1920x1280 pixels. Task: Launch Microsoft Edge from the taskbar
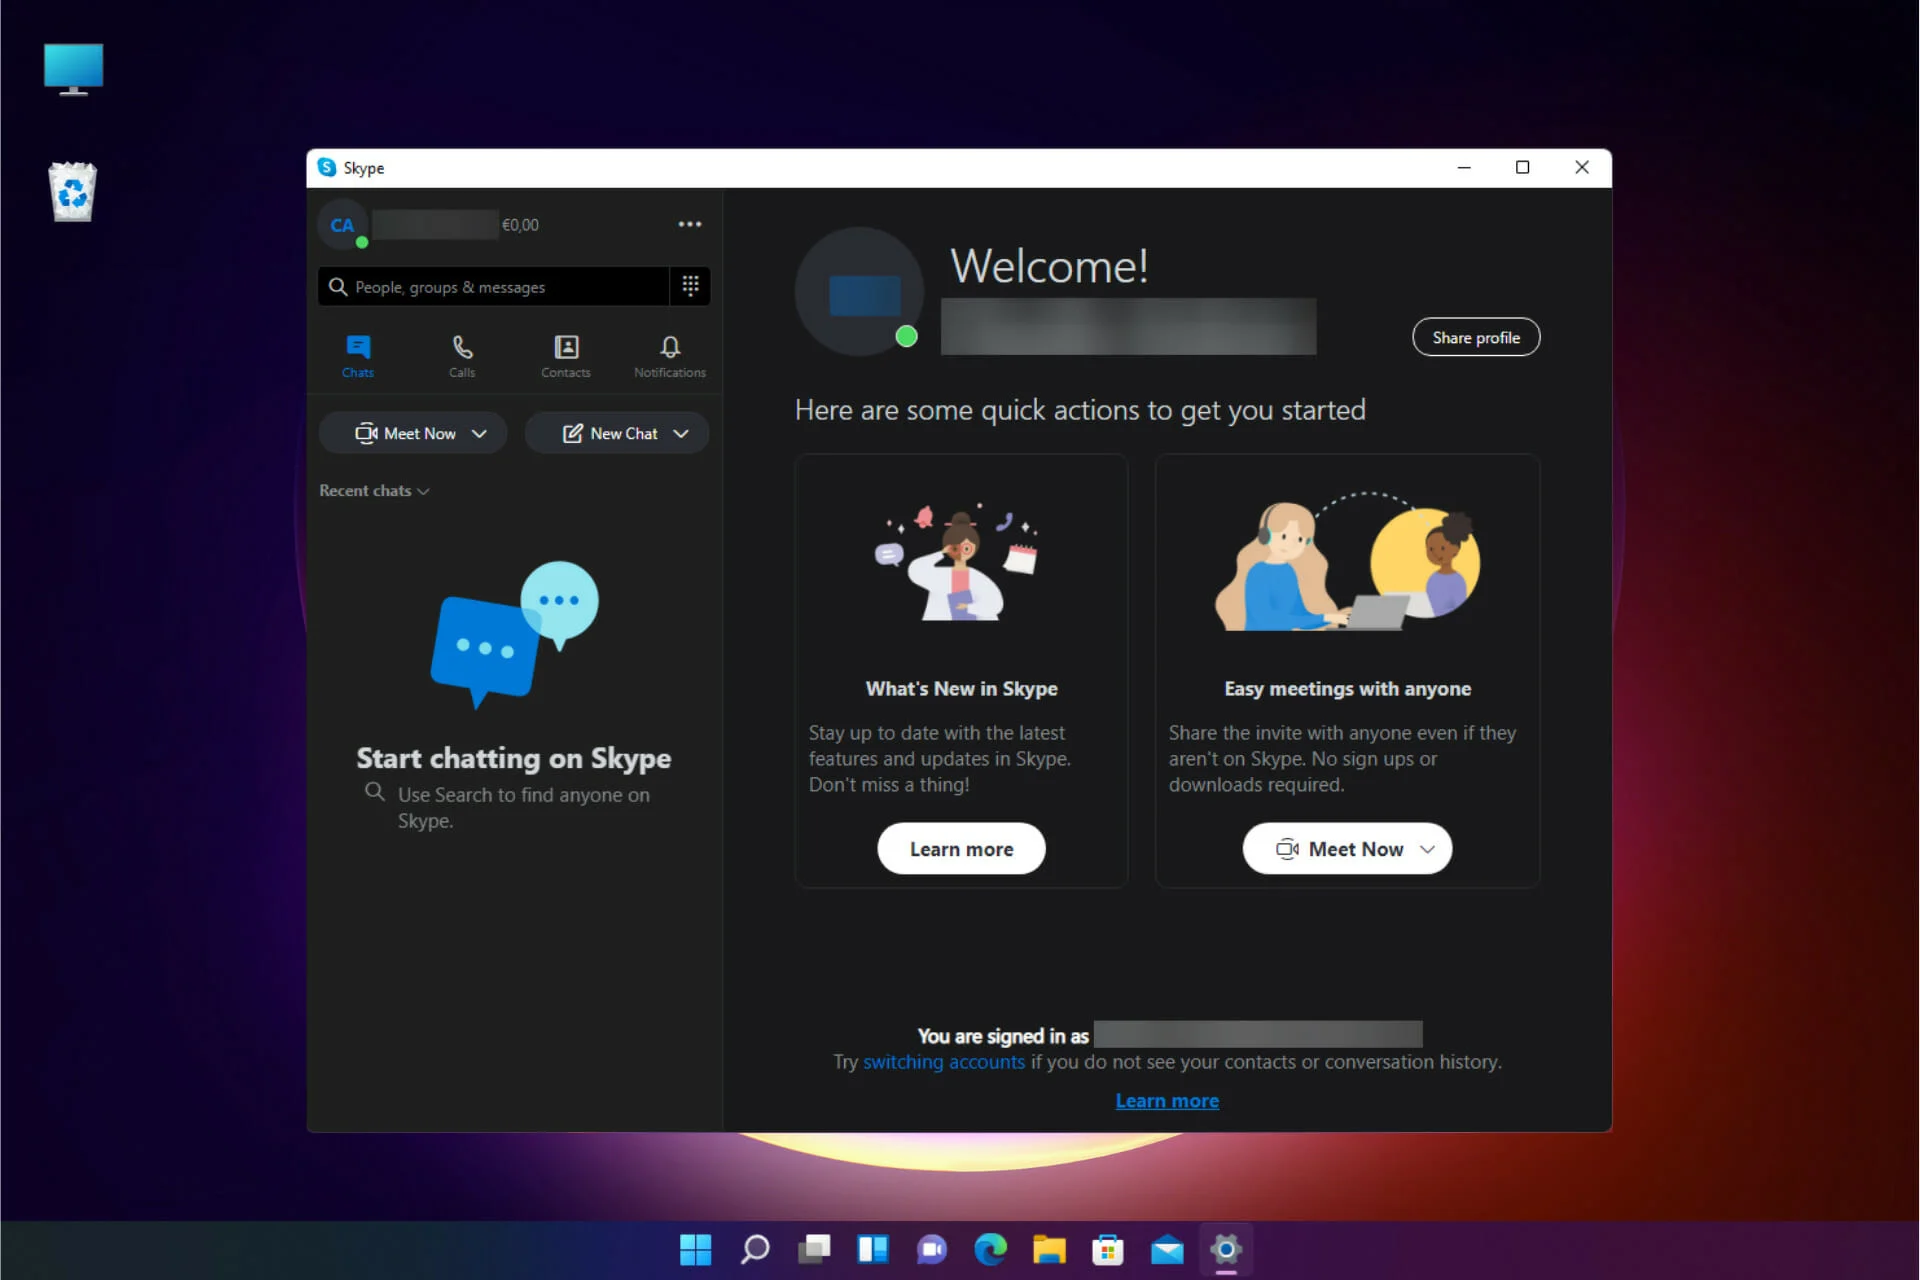coord(990,1249)
